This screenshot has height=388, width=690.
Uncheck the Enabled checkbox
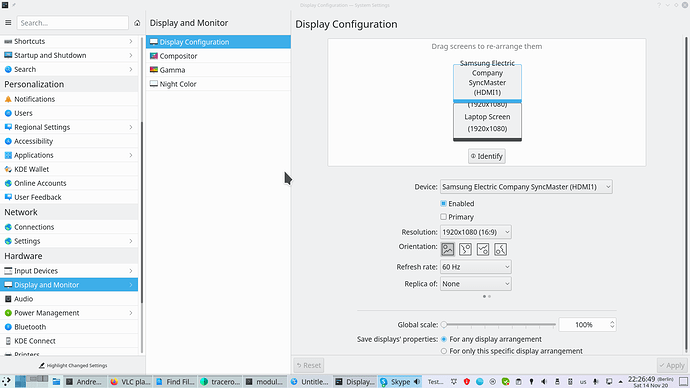tap(443, 204)
